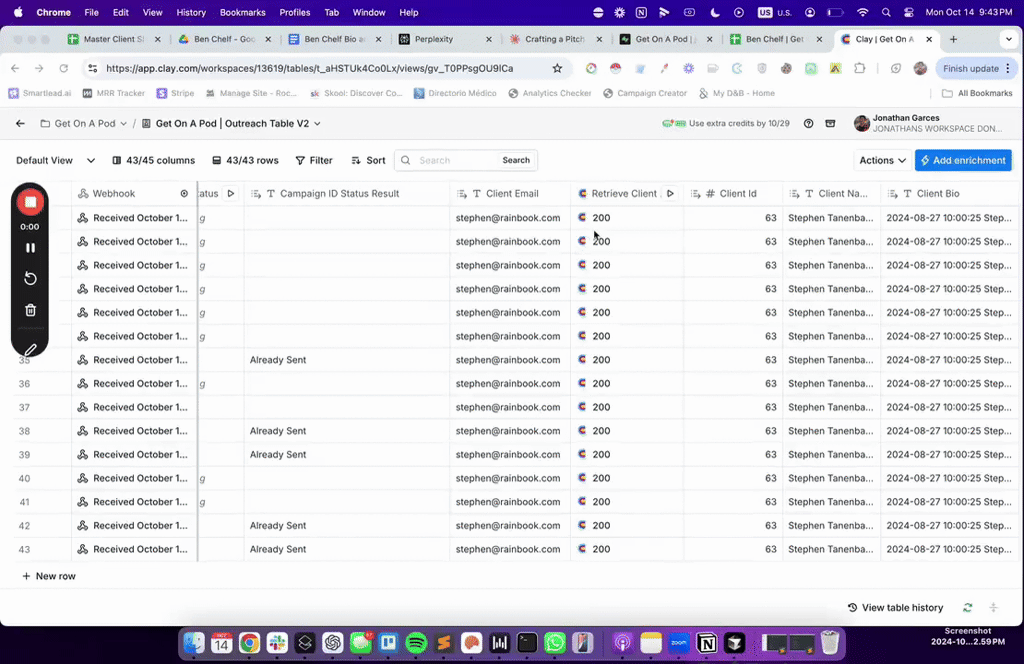The height and width of the screenshot is (664, 1024).
Task: Delete the recording using the trash icon
Action: [x=30, y=311]
